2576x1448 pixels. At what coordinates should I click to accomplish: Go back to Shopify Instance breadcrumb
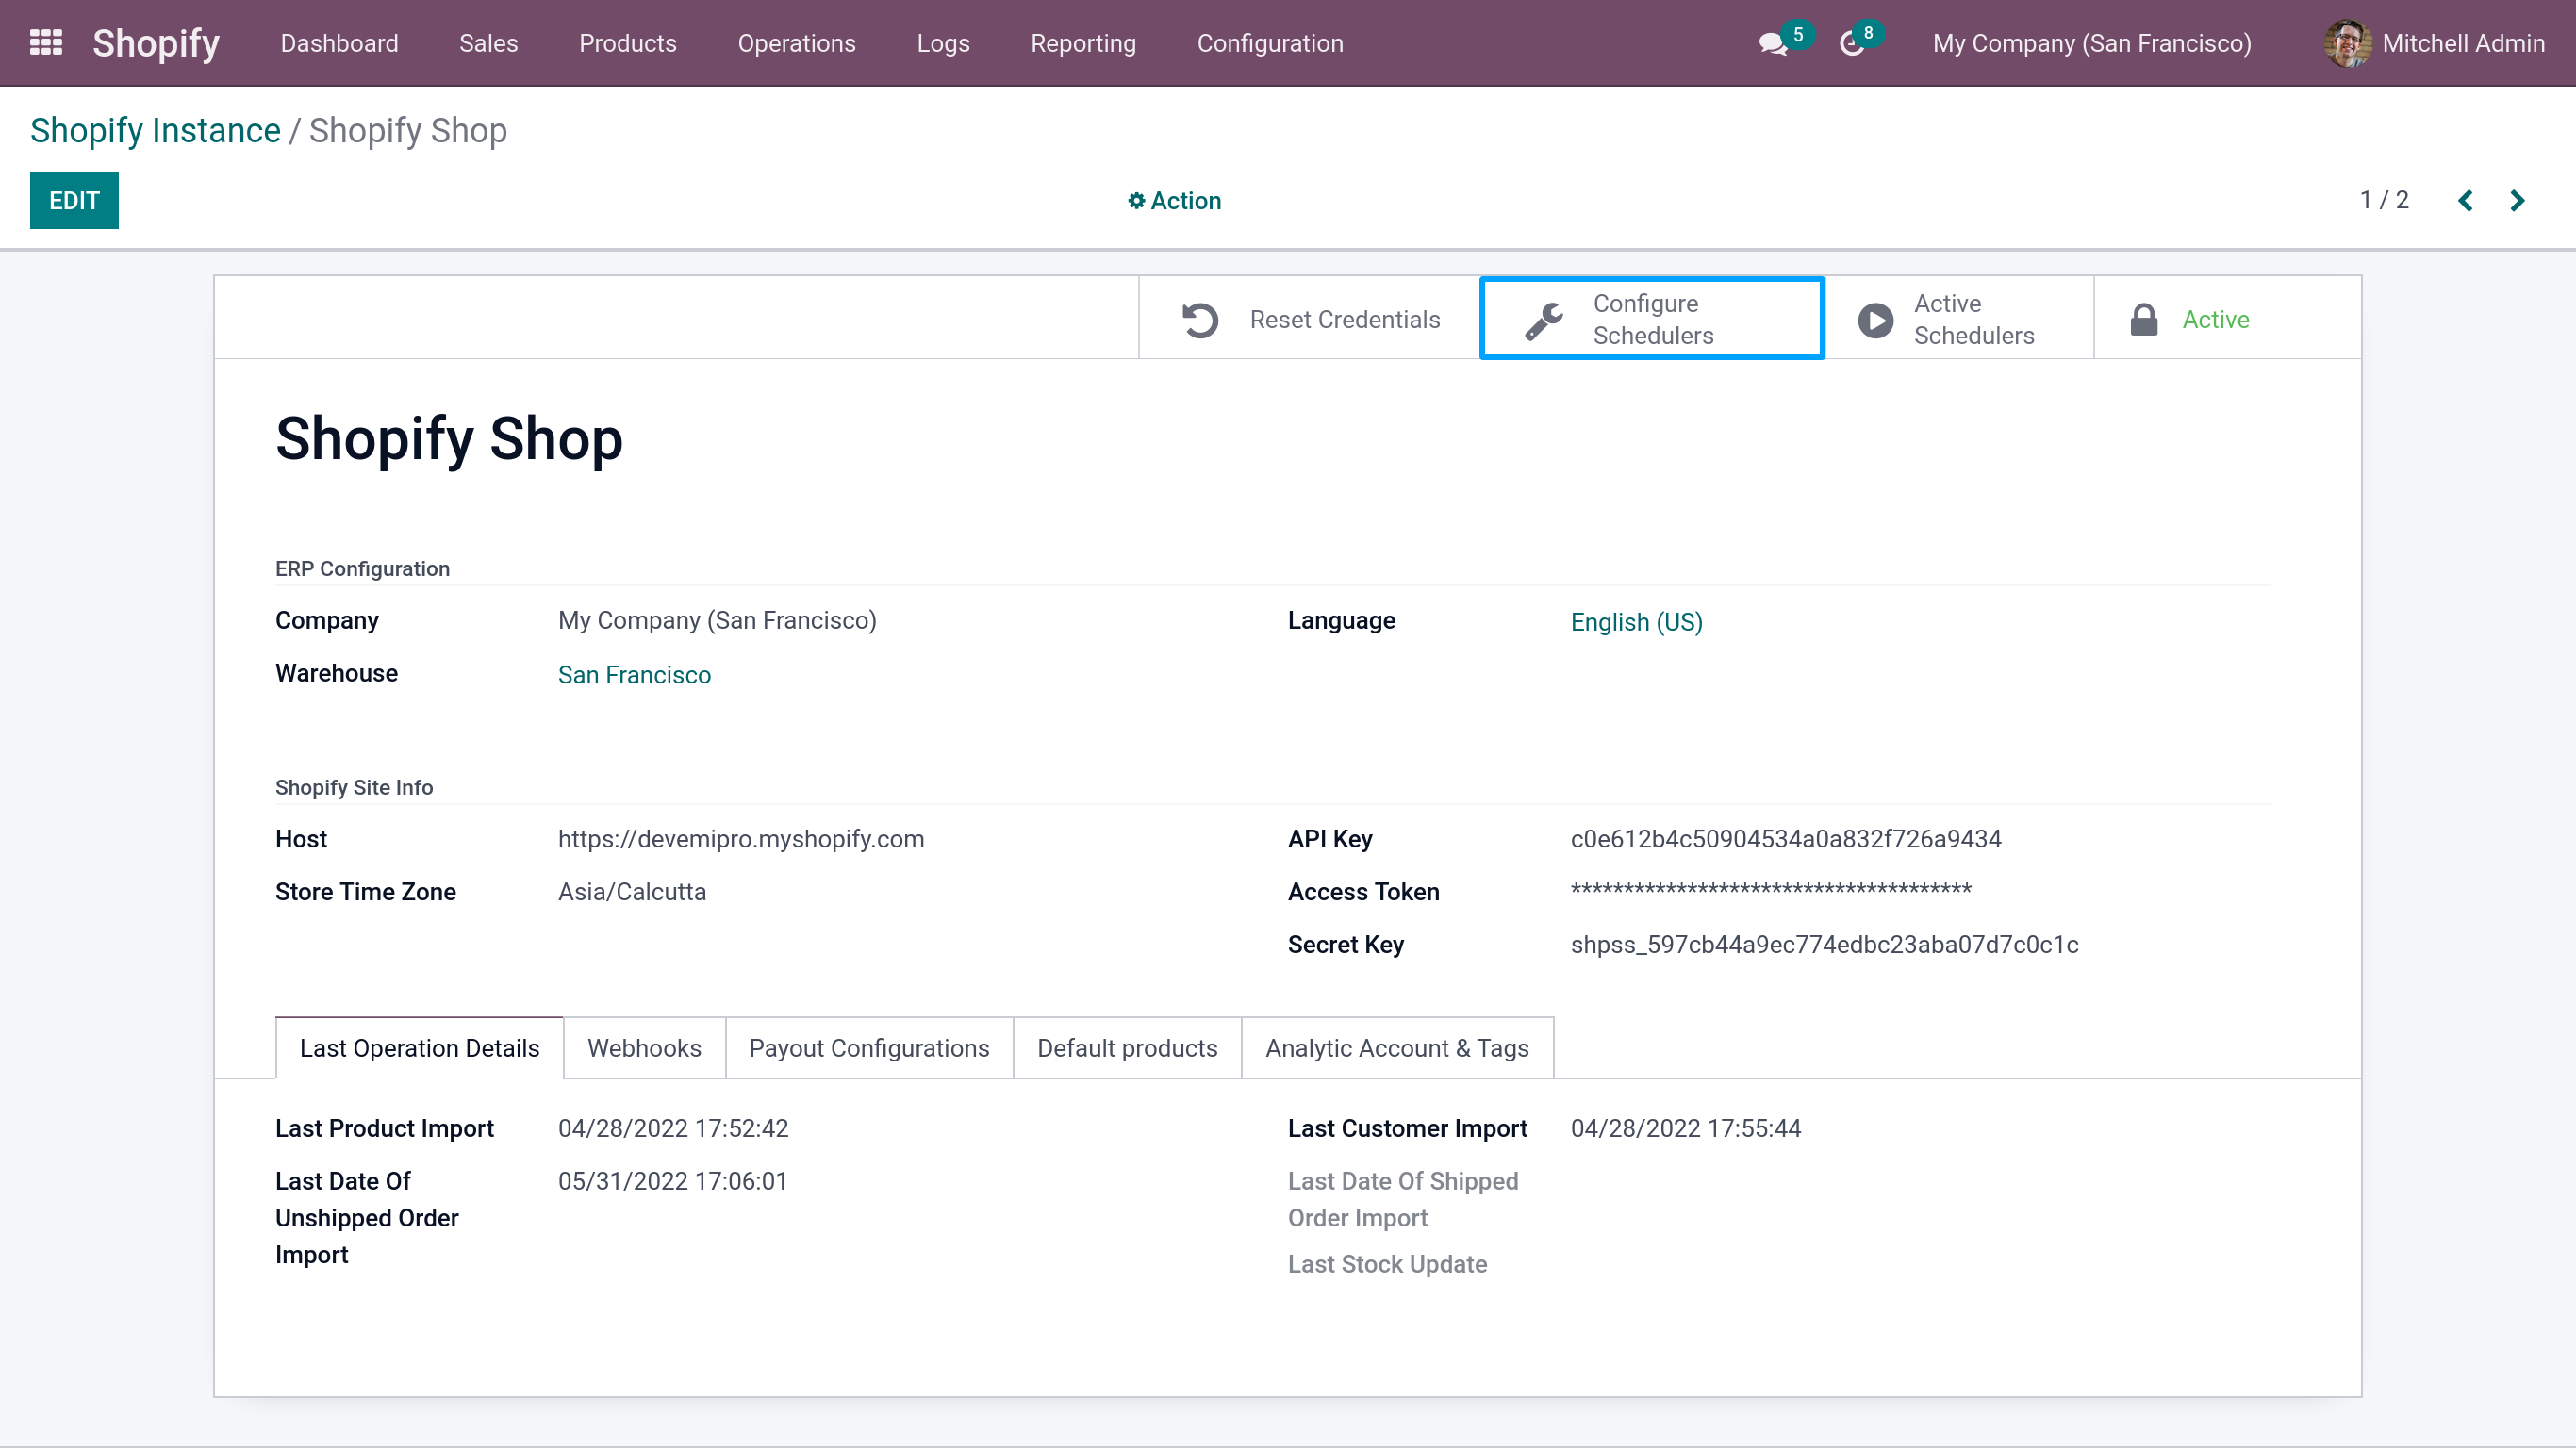click(155, 130)
